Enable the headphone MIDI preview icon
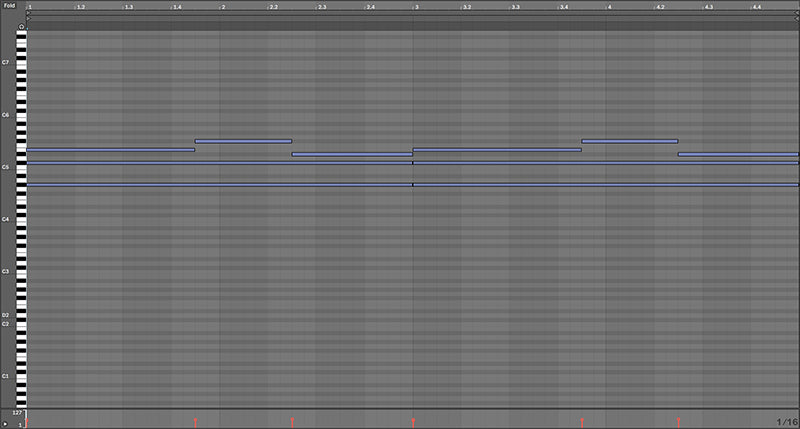800x429 pixels. point(21,27)
